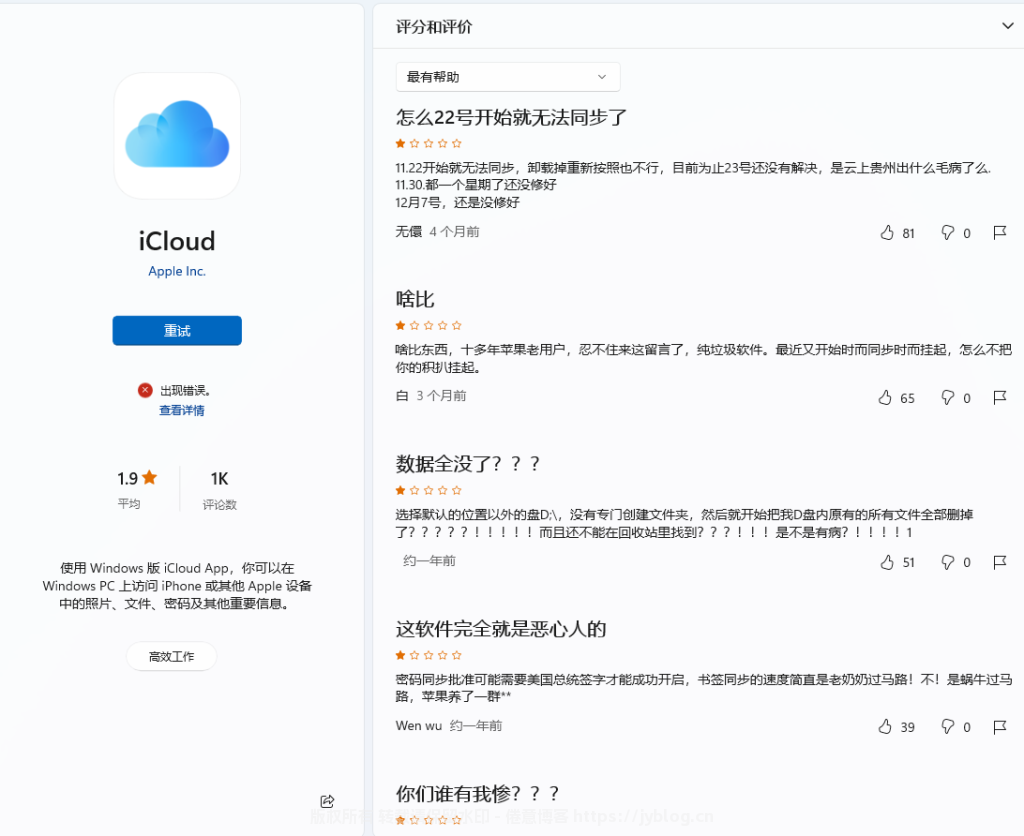The height and width of the screenshot is (836, 1024).
Task: Collapse the 评分和评价 section chevron
Action: coord(1007,27)
